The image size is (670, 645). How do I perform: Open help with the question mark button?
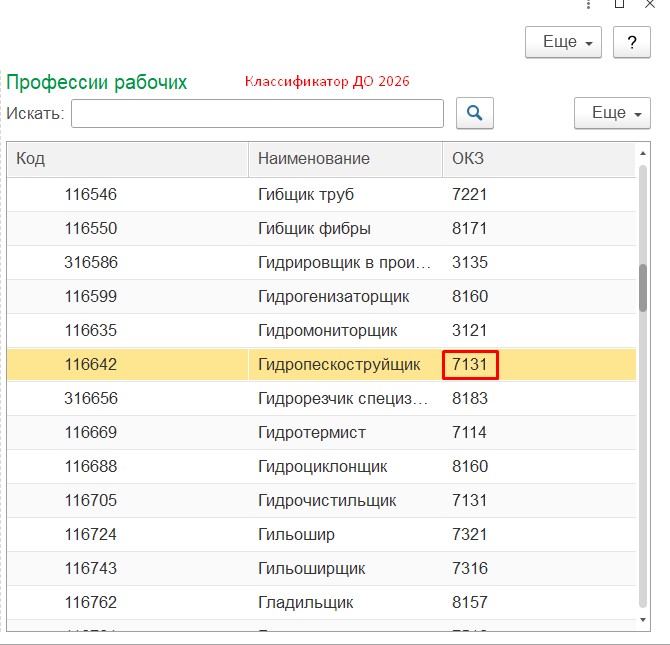pyautogui.click(x=631, y=43)
